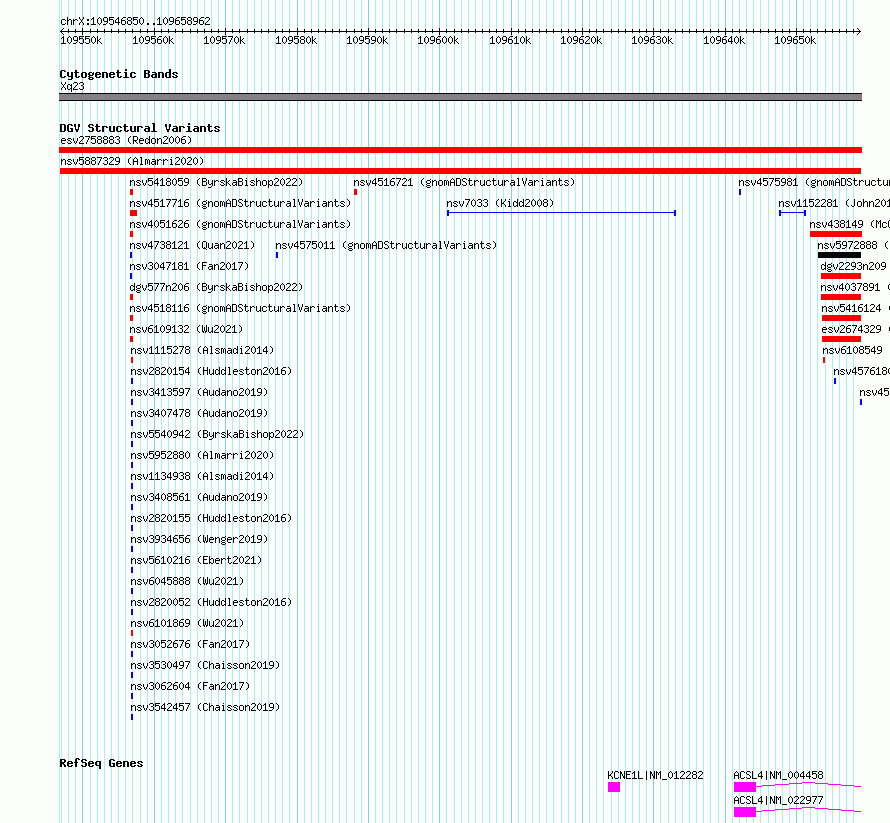Click nsv3062604 (Fan2017) label
Image resolution: width=890 pixels, height=823 pixels.
click(x=190, y=686)
